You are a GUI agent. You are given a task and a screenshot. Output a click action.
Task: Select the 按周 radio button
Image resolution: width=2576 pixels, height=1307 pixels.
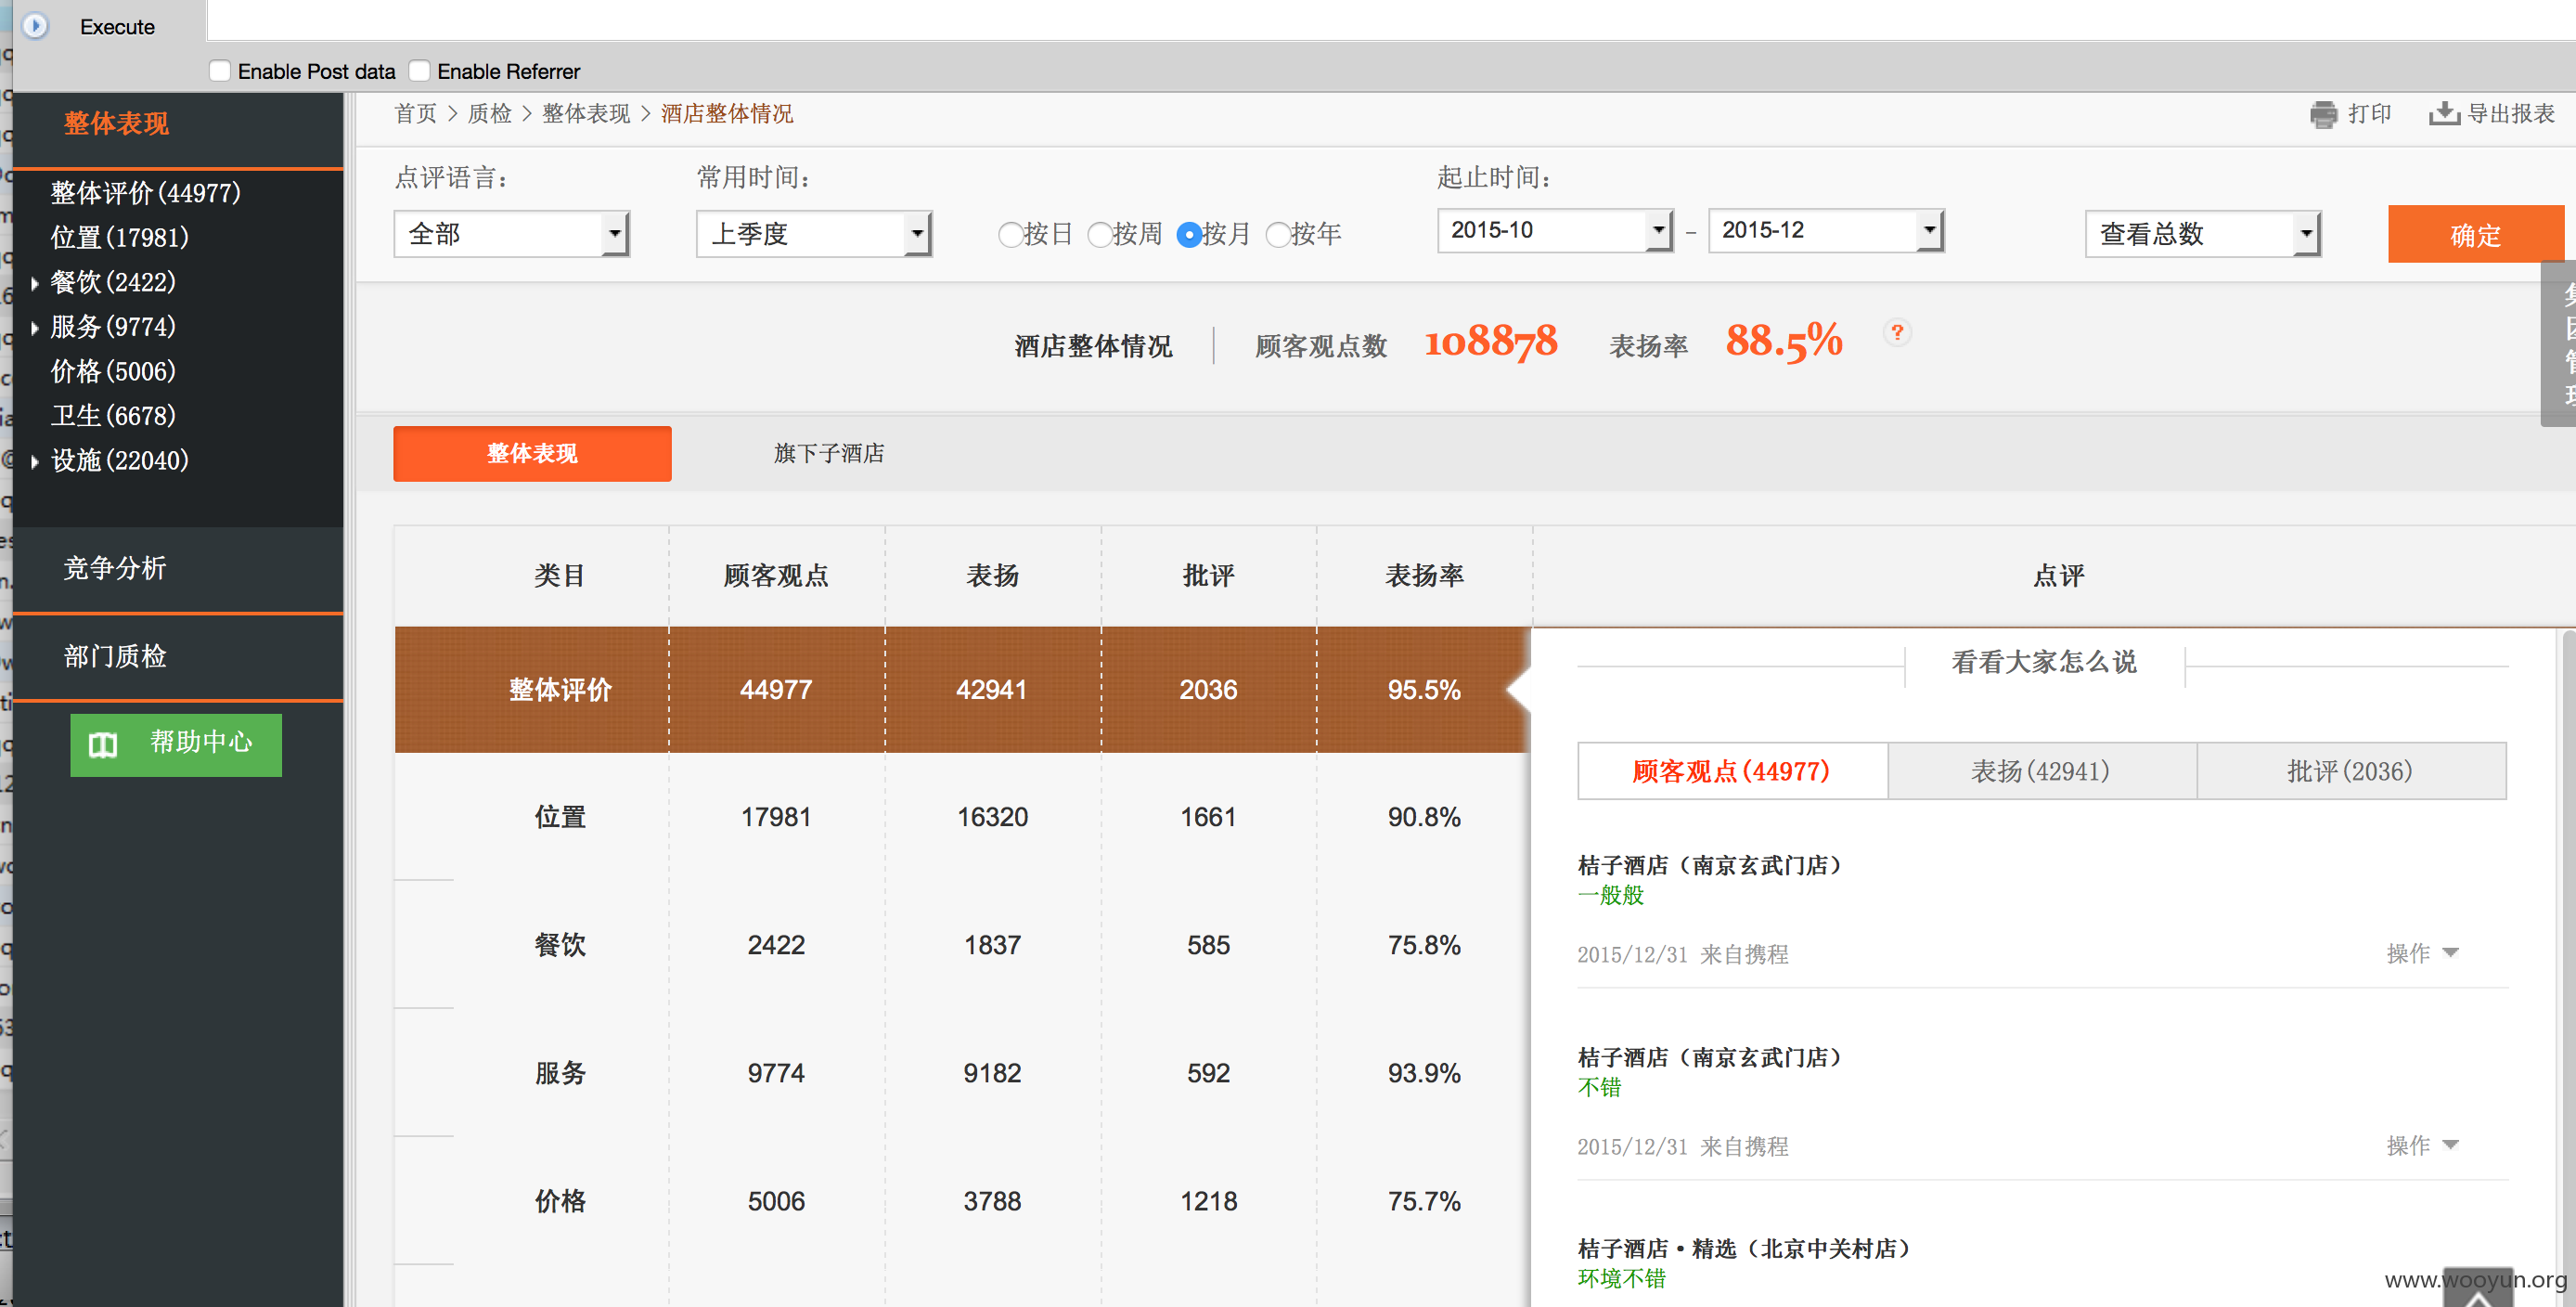click(x=1099, y=235)
